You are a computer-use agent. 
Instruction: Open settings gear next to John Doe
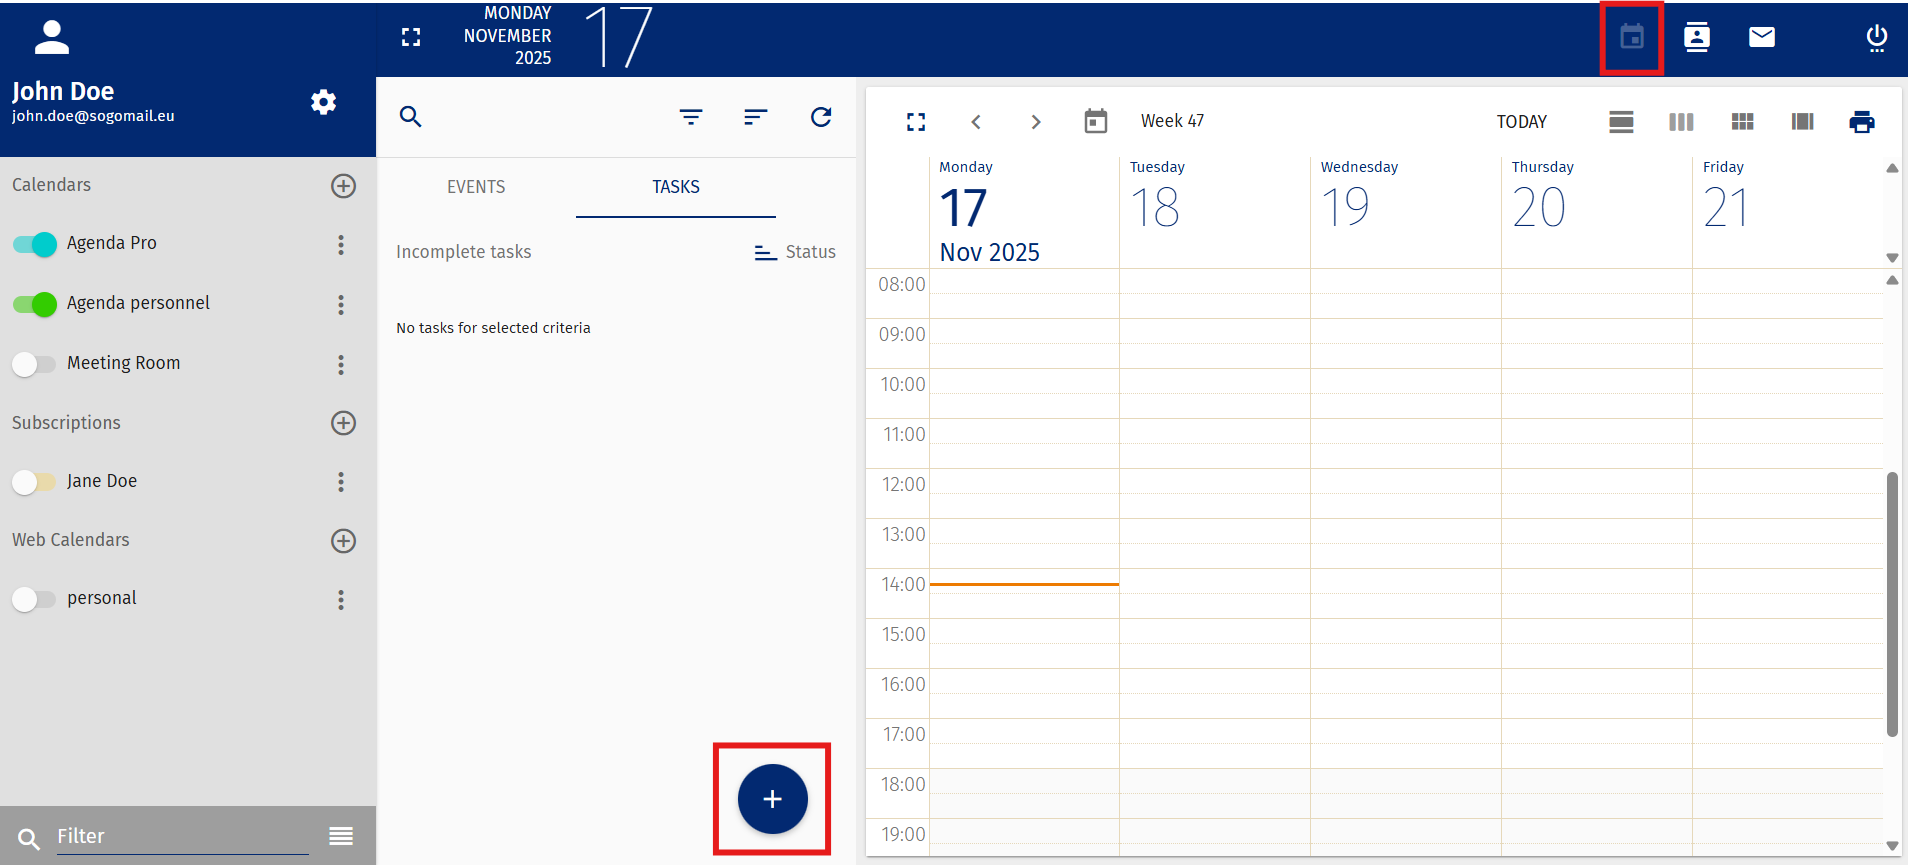click(323, 102)
